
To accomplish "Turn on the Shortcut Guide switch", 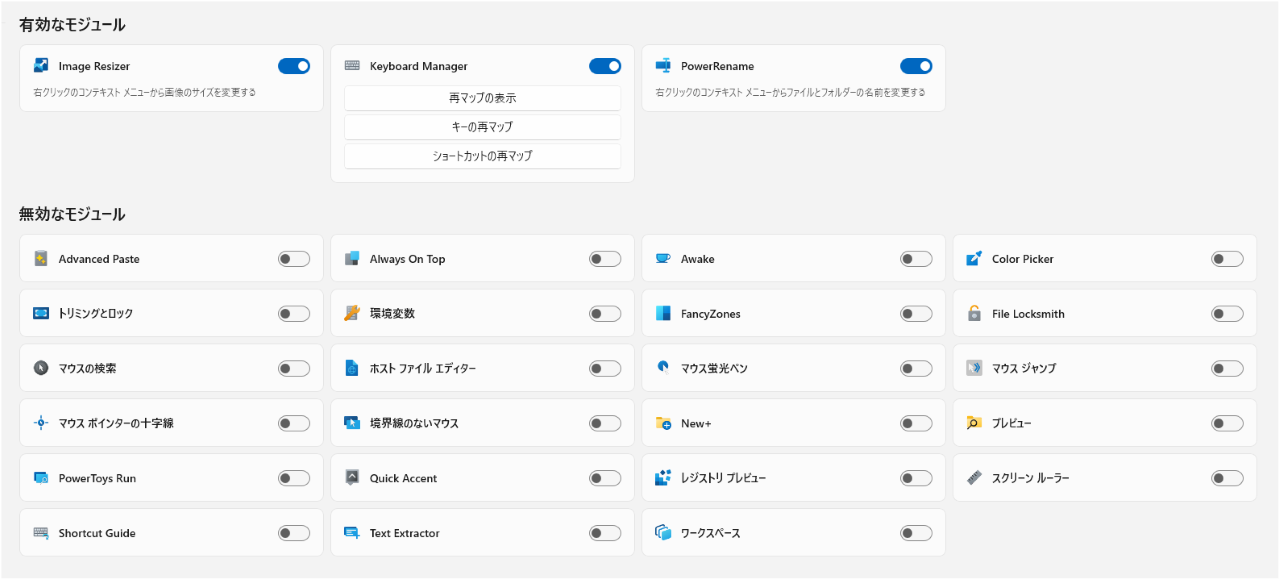I will pyautogui.click(x=294, y=533).
